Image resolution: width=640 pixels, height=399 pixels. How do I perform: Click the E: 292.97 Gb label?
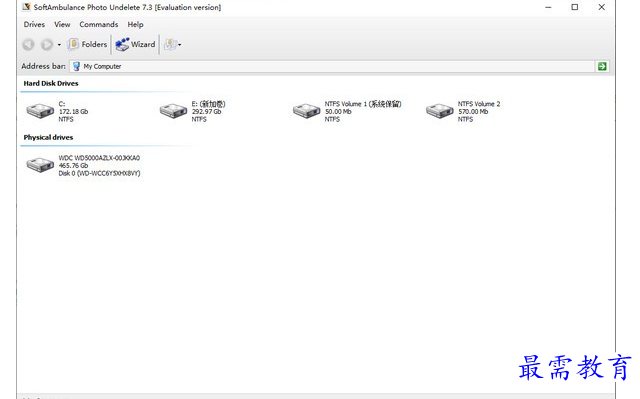[209, 111]
